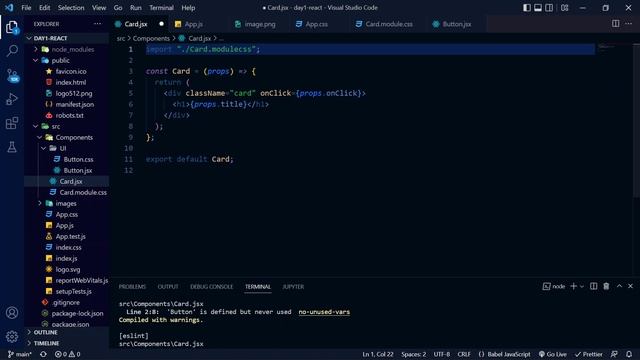This screenshot has height=360, width=640.
Task: Switch to the Debug Console tab
Action: pyautogui.click(x=211, y=287)
